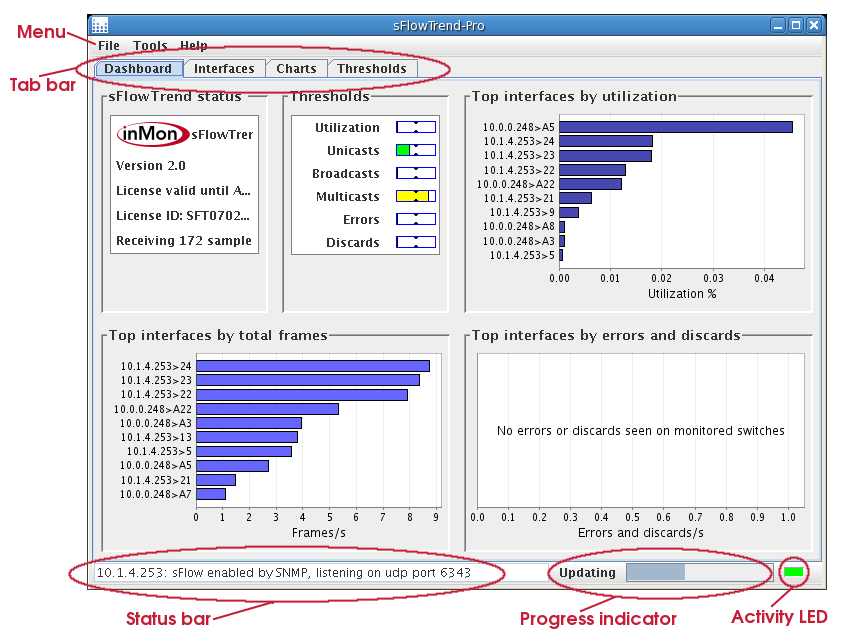The image size is (842, 641).
Task: Click the 10.1.4.253>22 total frames bar
Action: 302,395
